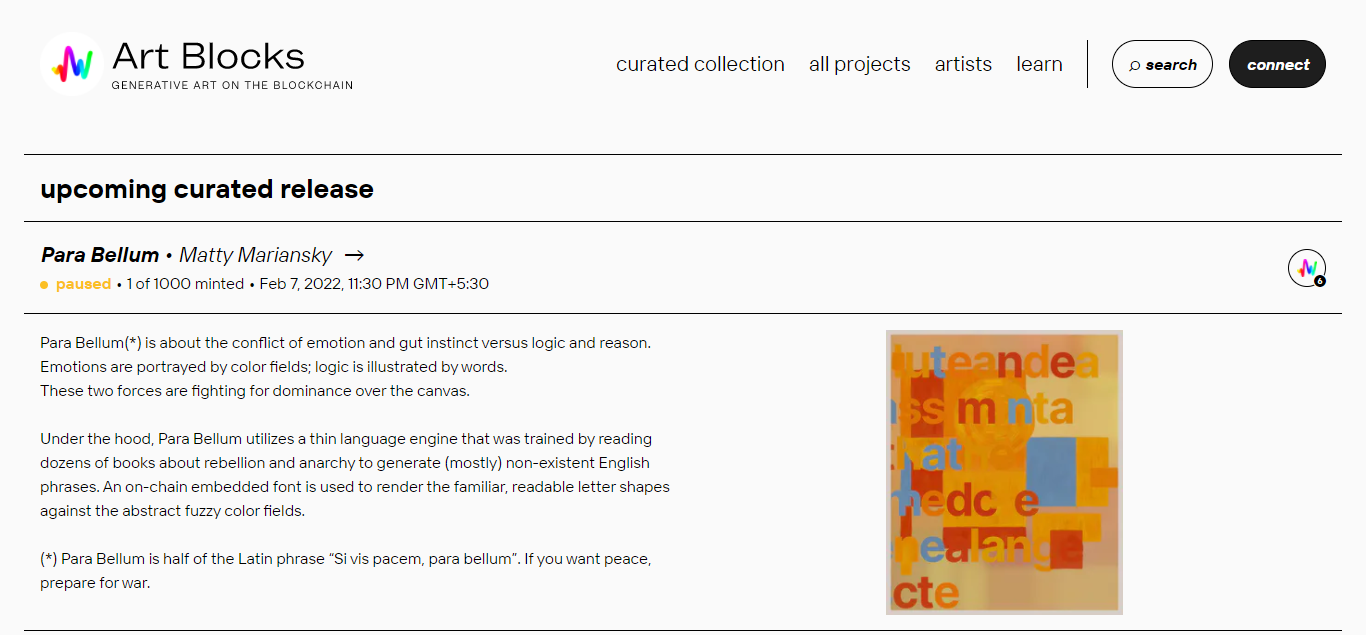The height and width of the screenshot is (635, 1366).
Task: Click the 1 of 1000 minted text
Action: pyautogui.click(x=185, y=284)
